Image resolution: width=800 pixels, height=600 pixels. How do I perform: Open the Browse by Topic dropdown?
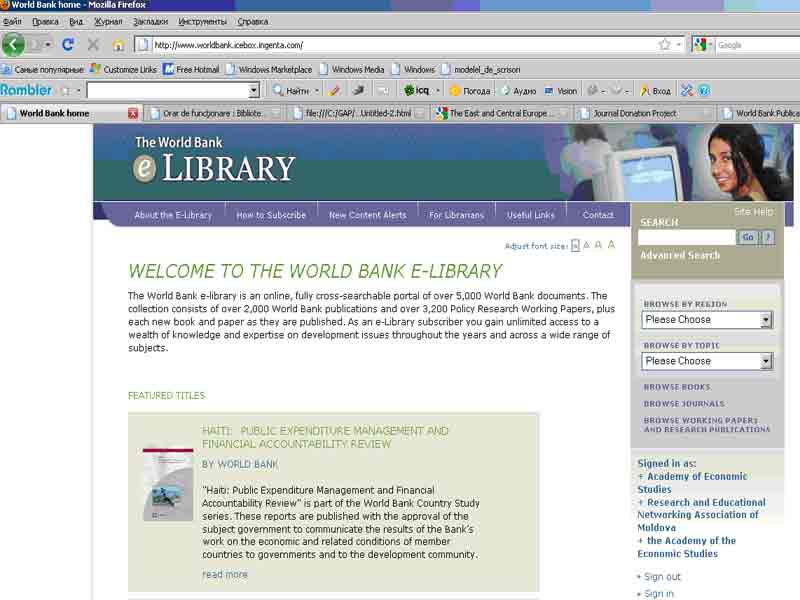[x=766, y=361]
